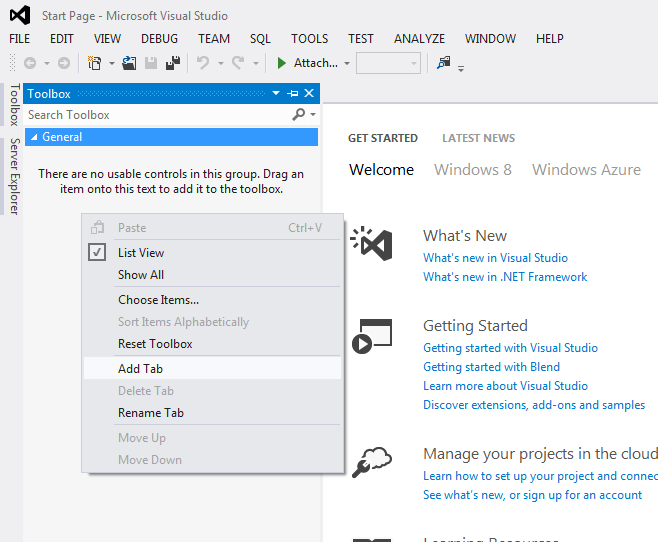Open the SQL menu
This screenshot has height=542, width=658.
tap(260, 39)
